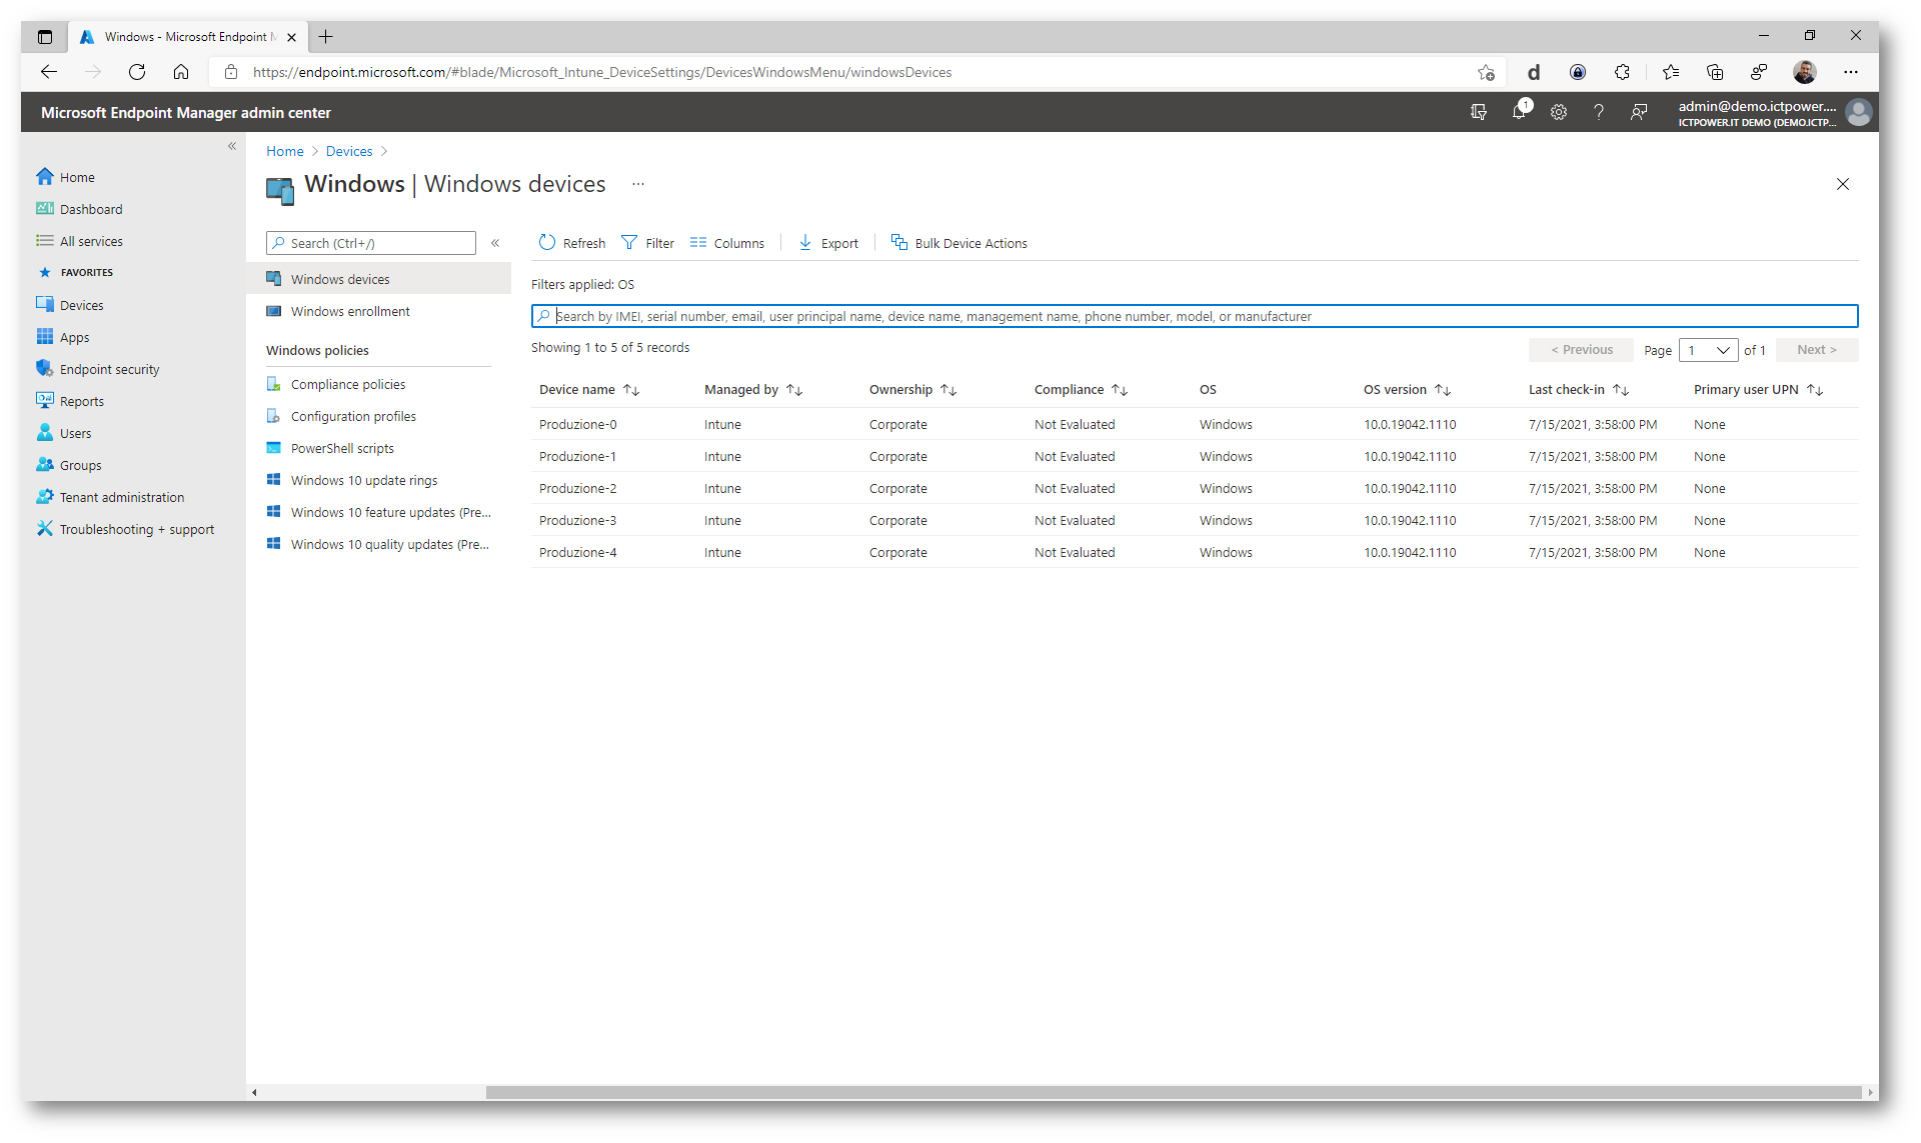Screen dimensions: 1921x1143
Task: Click the Export download icon
Action: point(805,243)
